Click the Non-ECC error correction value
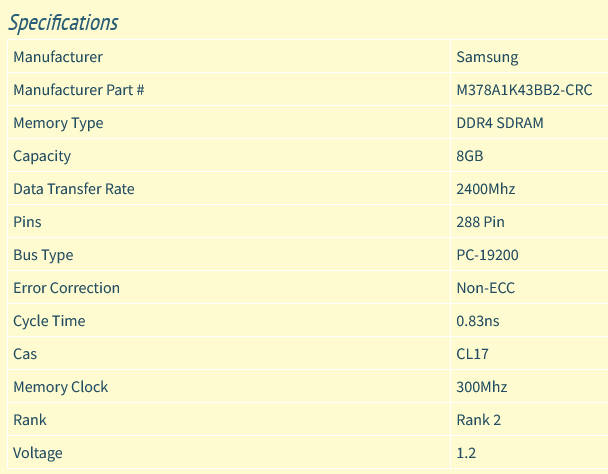This screenshot has height=474, width=608. (x=486, y=288)
